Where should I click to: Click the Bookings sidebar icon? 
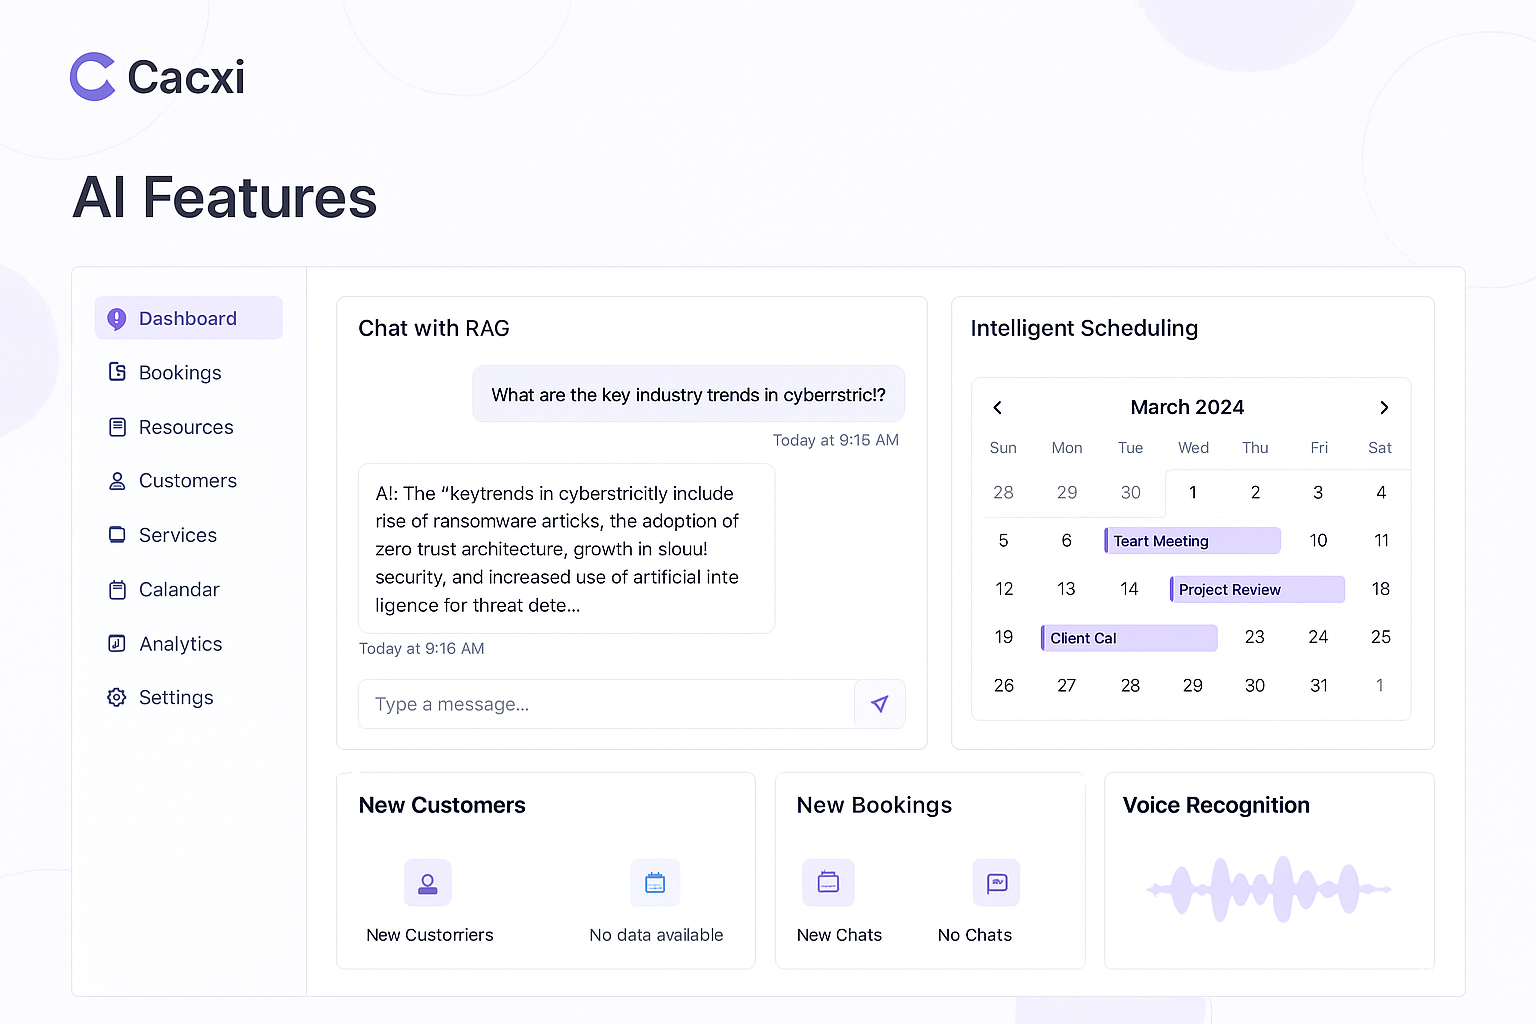click(117, 372)
